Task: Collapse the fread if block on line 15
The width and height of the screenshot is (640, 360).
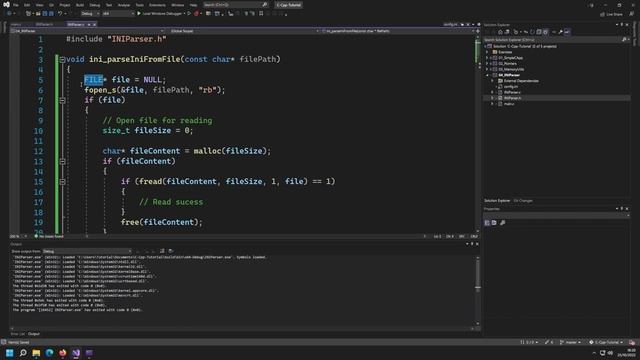Action: point(62,182)
